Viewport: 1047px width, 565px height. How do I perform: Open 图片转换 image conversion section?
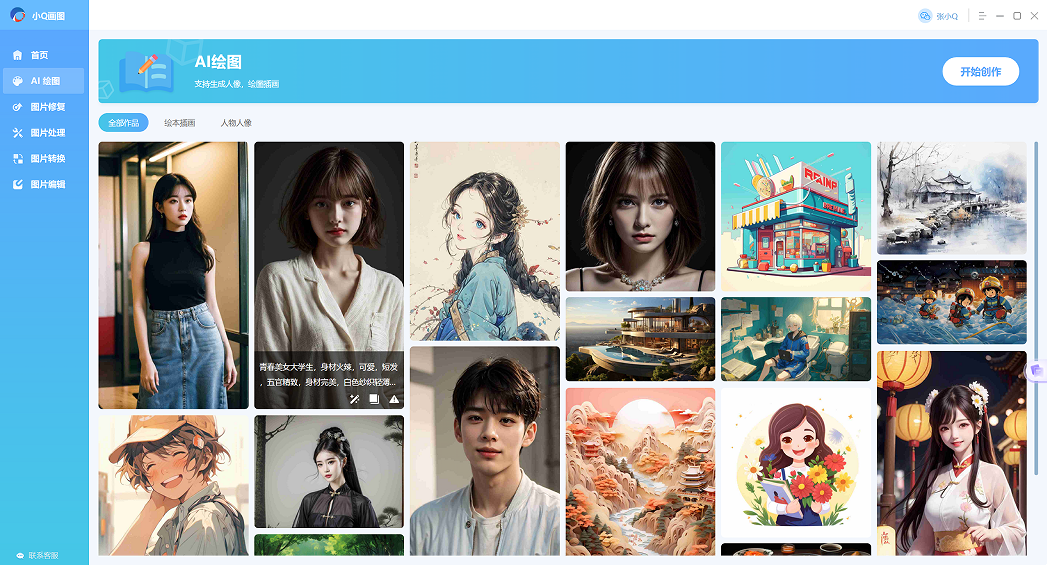pyautogui.click(x=46, y=159)
